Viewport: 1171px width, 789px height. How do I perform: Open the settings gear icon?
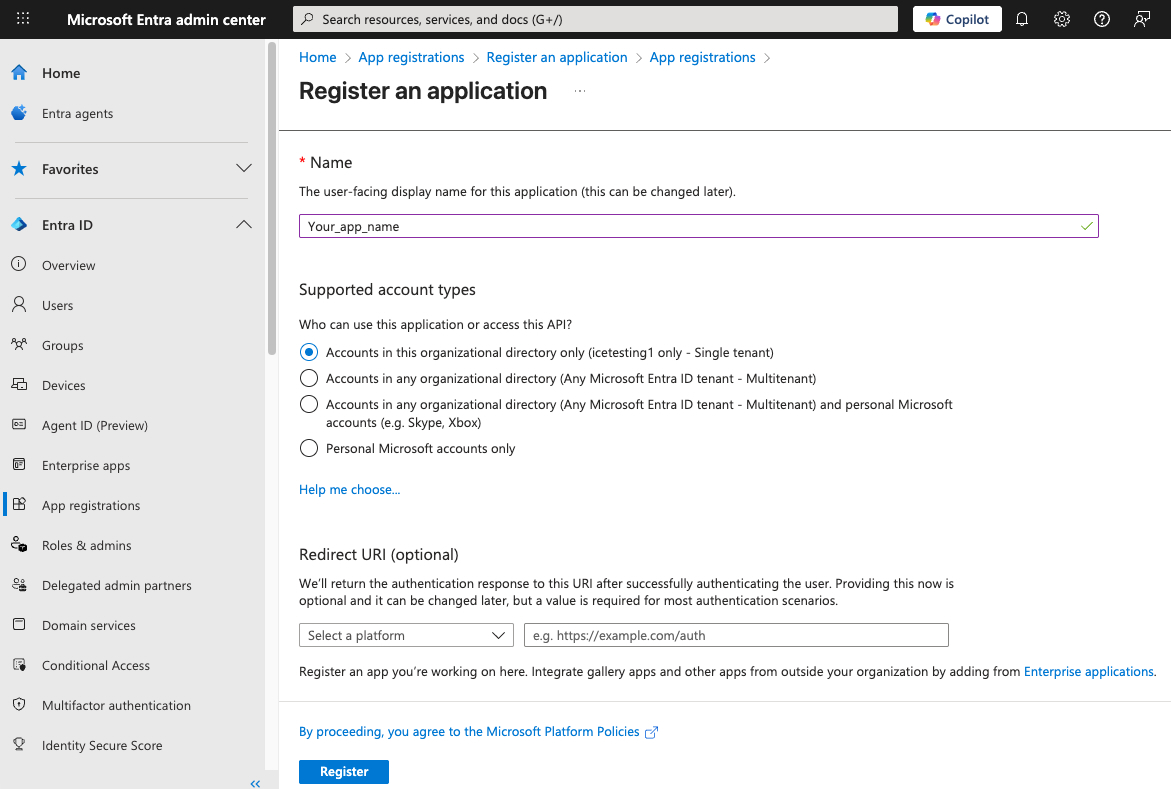coord(1062,19)
